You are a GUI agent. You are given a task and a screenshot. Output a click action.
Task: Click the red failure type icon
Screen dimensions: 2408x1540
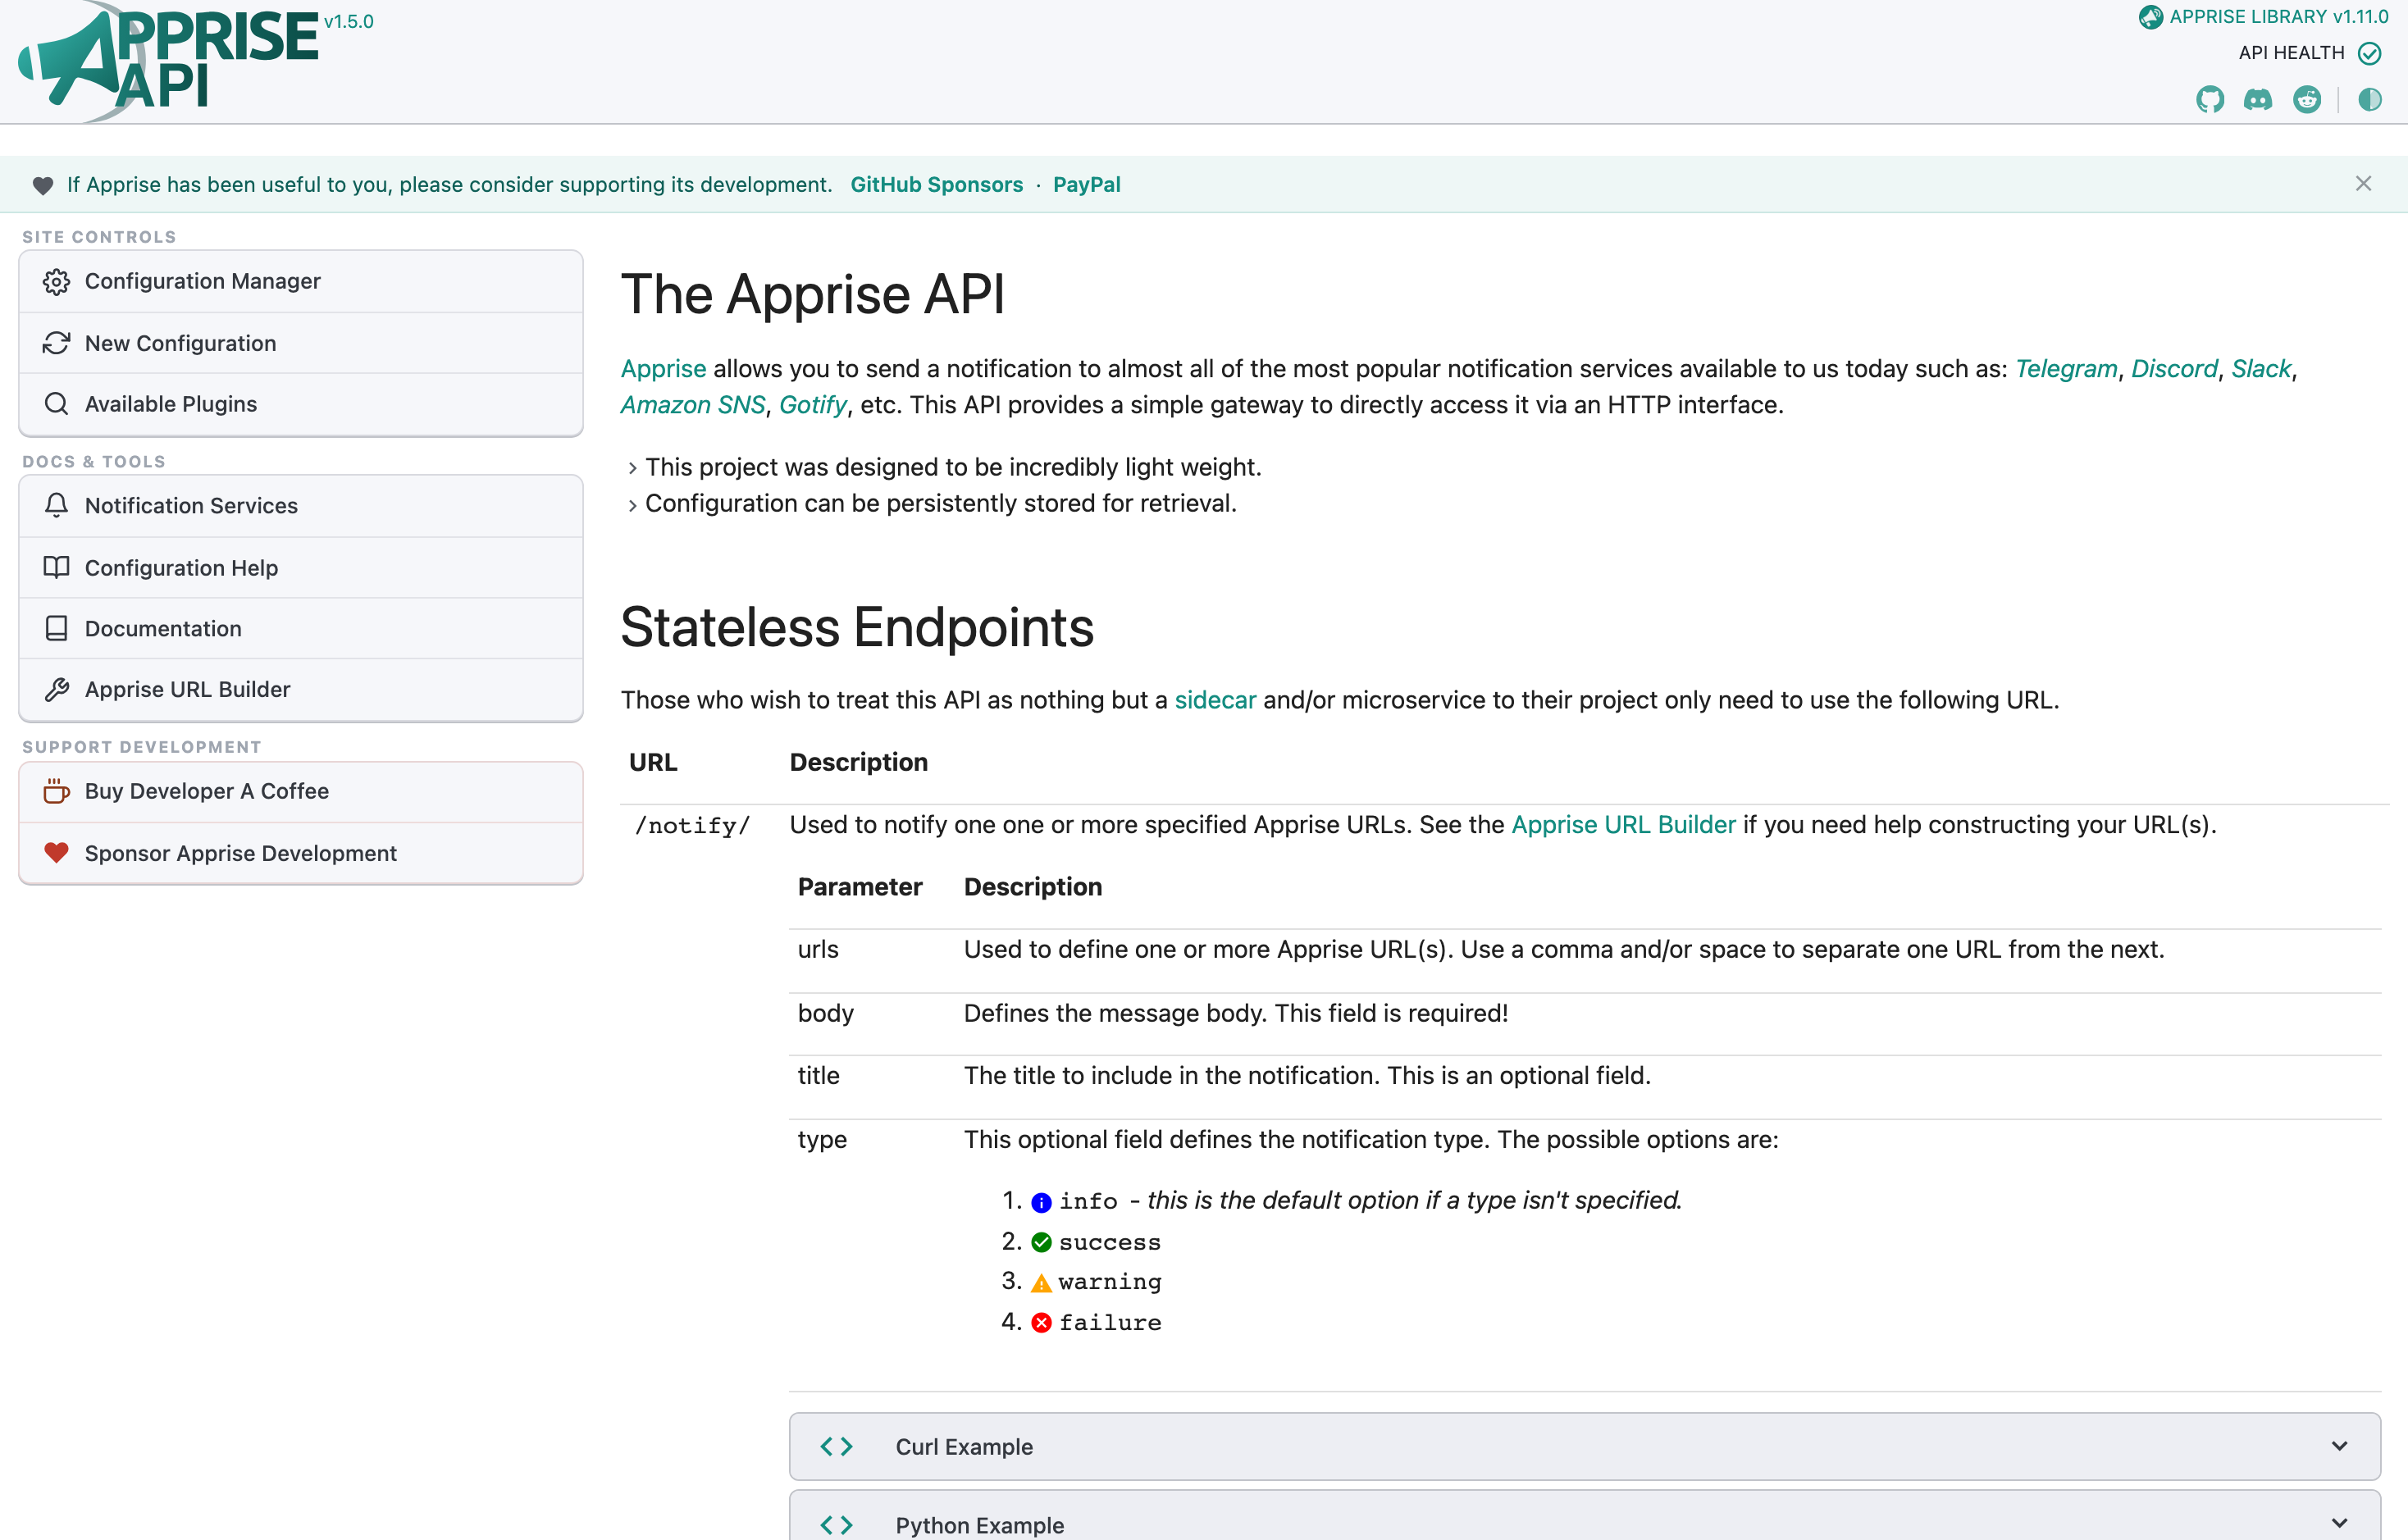(1041, 1323)
